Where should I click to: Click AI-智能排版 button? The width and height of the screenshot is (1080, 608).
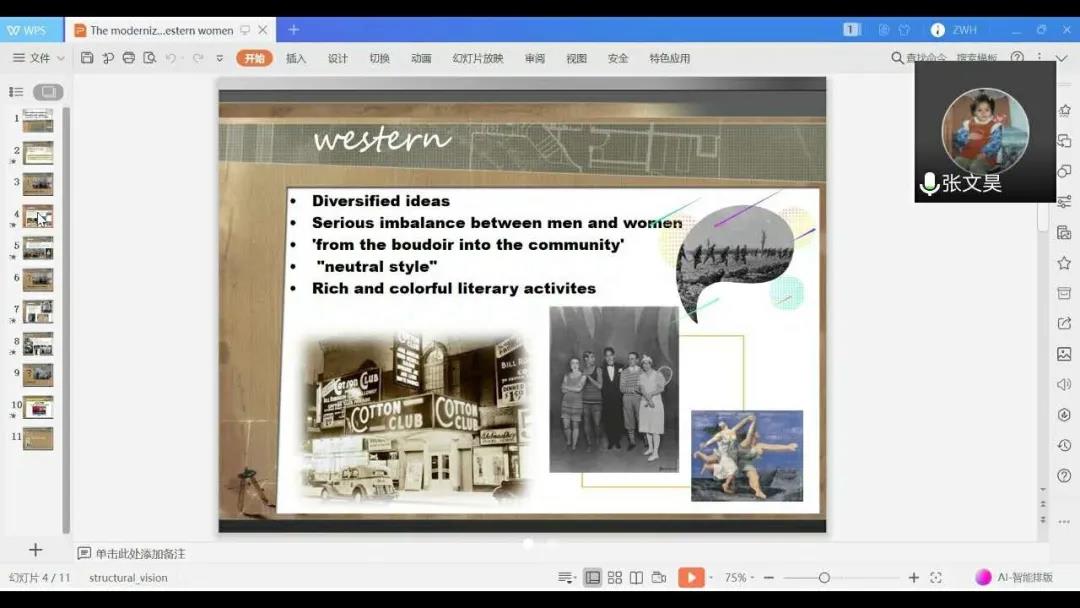[x=1014, y=577]
